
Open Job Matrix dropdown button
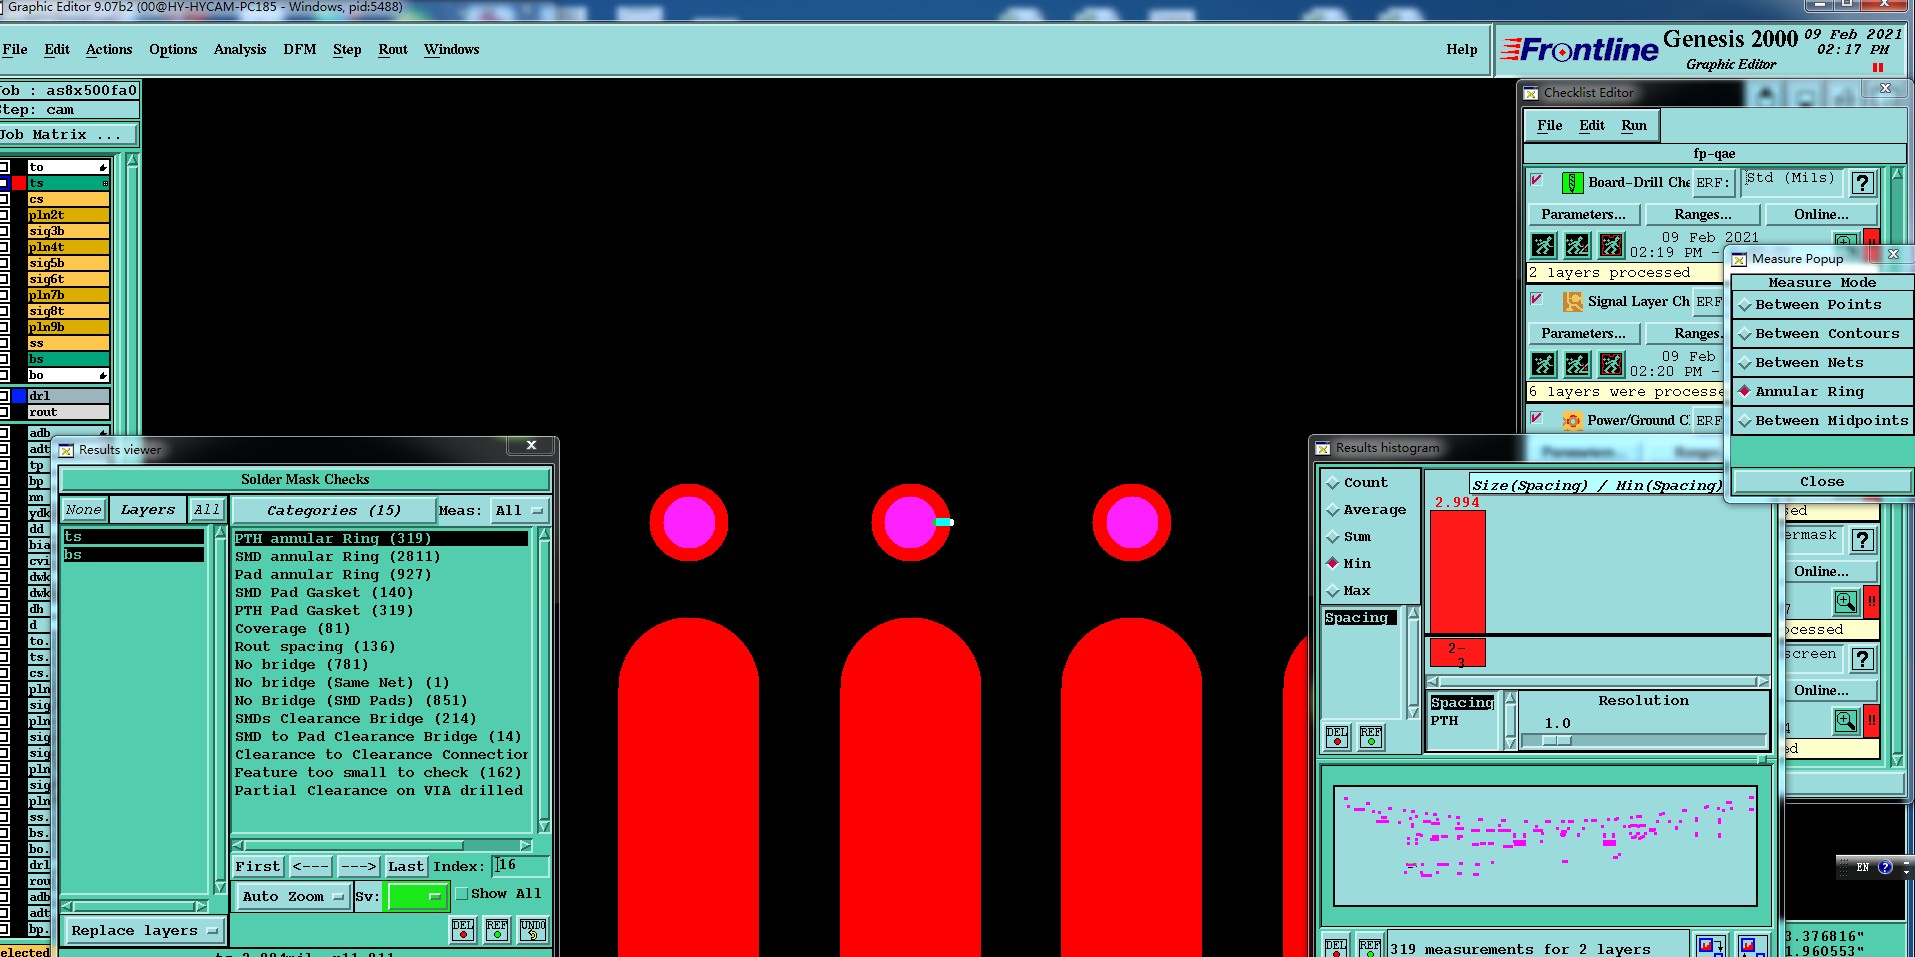[67, 135]
